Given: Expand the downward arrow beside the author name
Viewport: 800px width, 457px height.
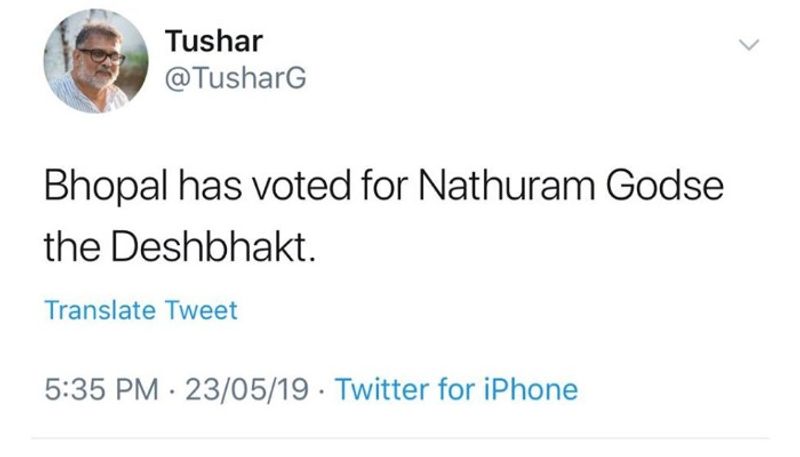Looking at the screenshot, I should tap(749, 46).
